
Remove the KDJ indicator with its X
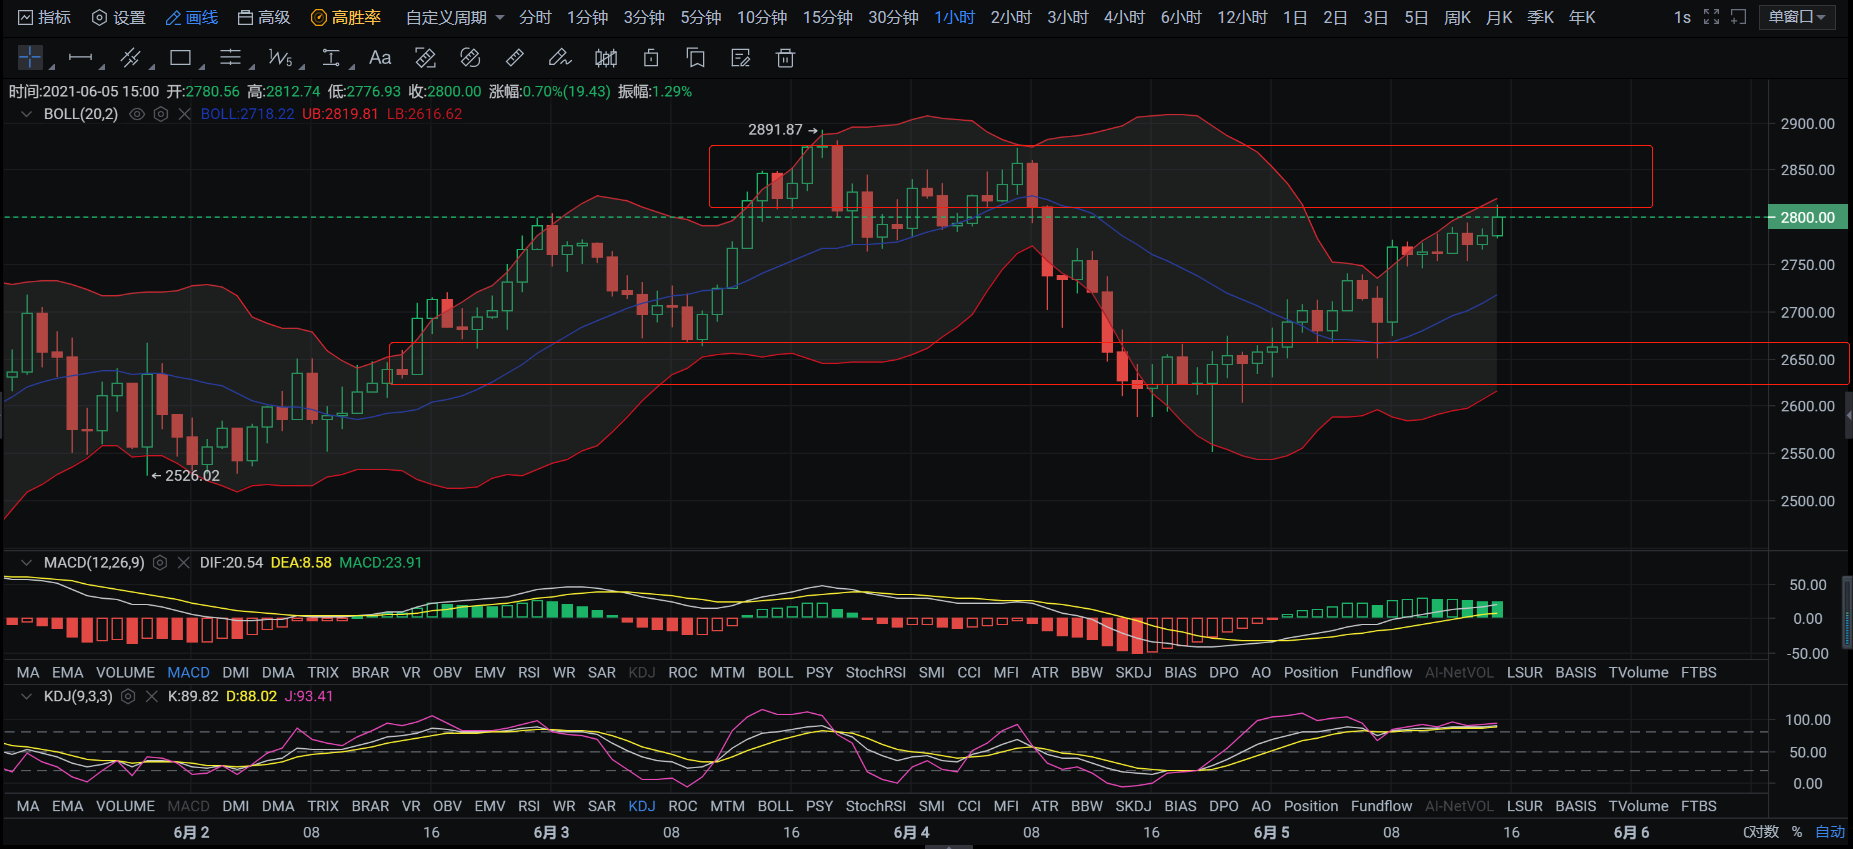(152, 696)
